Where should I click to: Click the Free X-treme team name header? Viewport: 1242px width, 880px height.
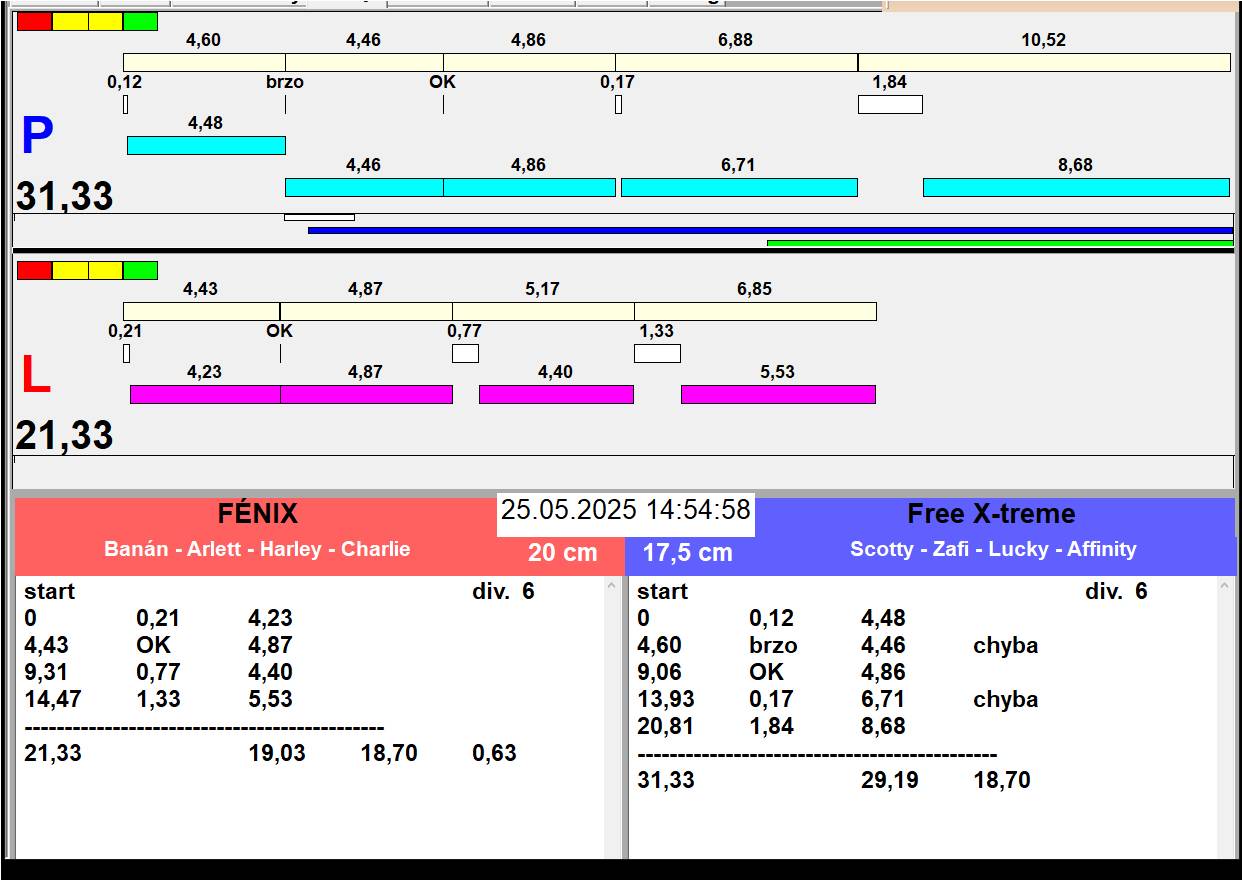991,514
